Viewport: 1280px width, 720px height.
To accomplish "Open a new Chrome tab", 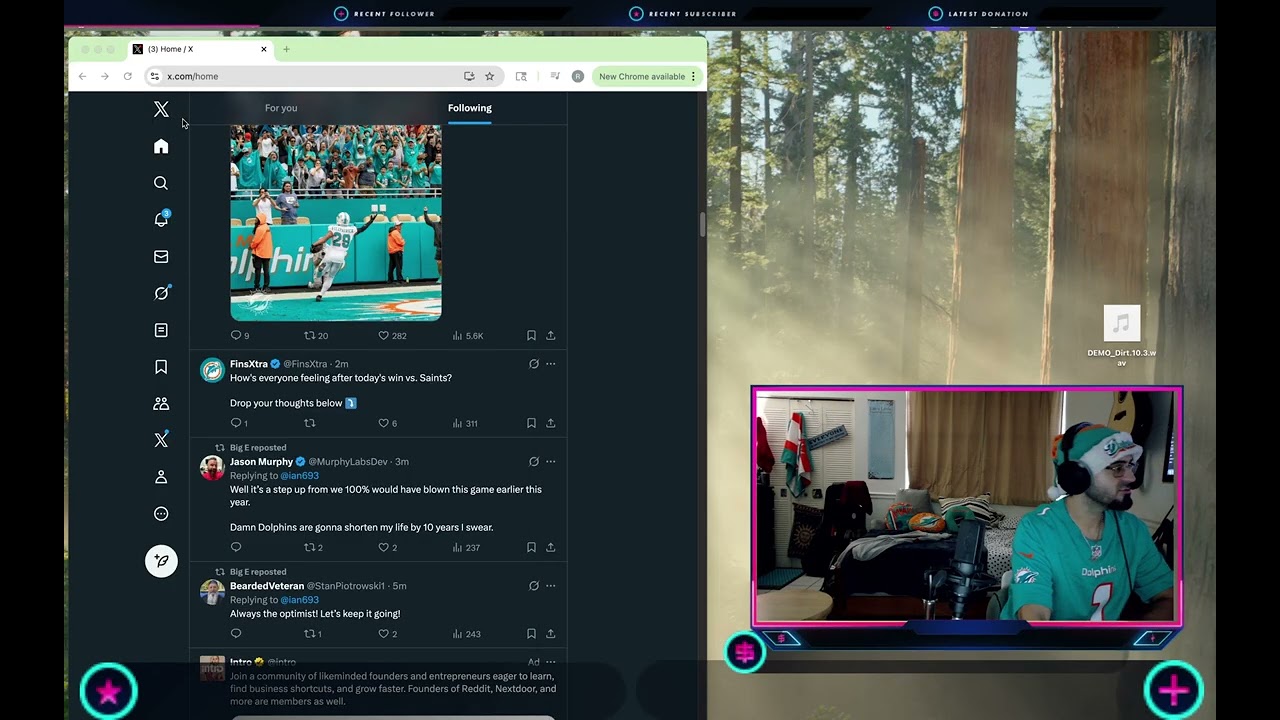I will tap(286, 49).
